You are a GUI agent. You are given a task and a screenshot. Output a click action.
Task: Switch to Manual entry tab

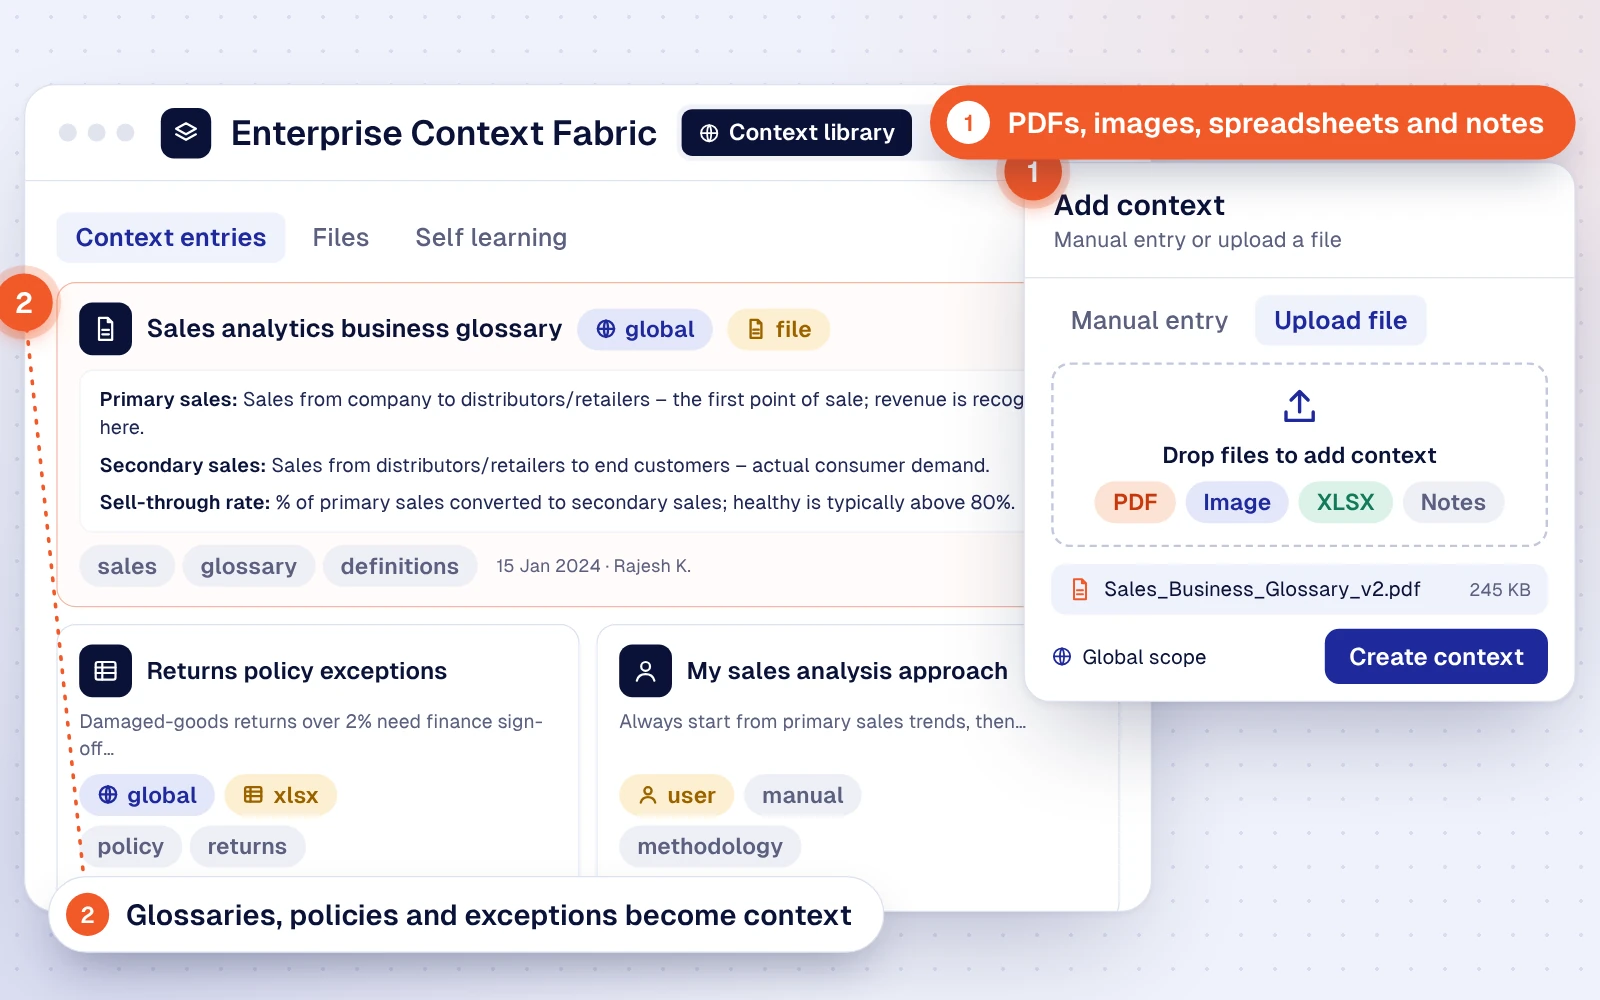pyautogui.click(x=1149, y=321)
